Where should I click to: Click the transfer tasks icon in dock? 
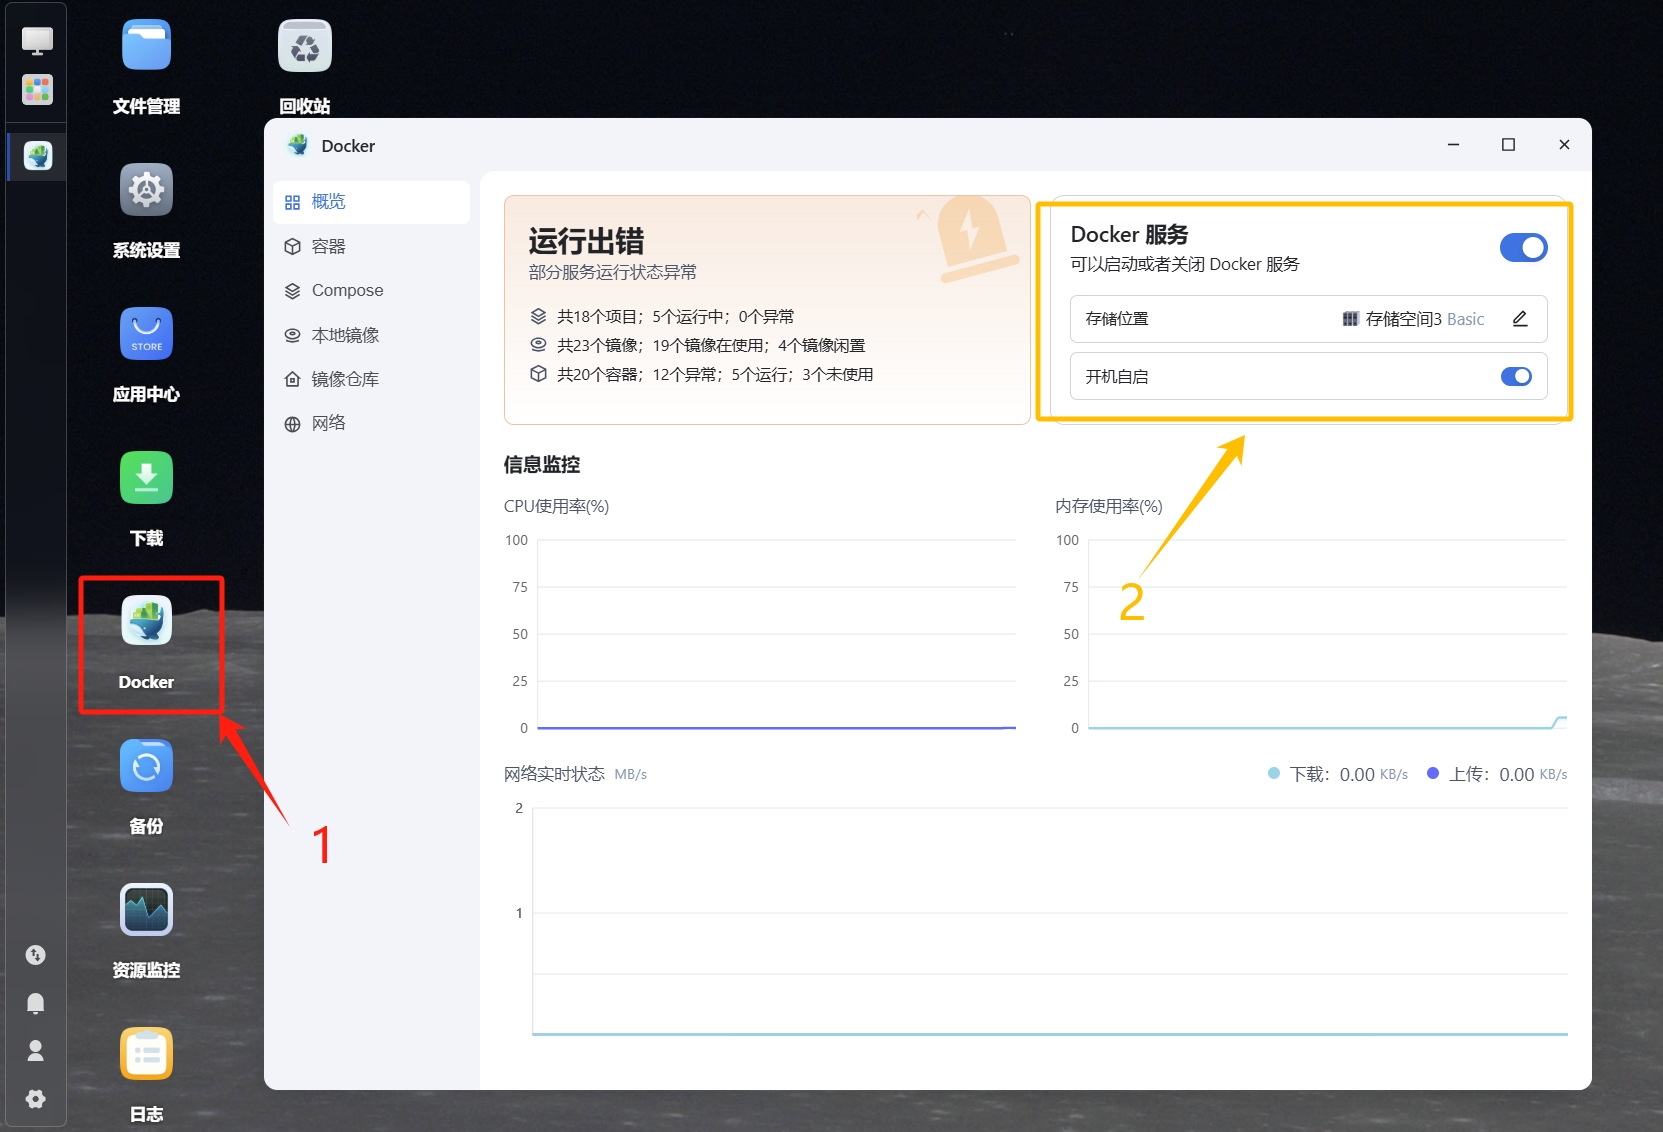pos(36,955)
